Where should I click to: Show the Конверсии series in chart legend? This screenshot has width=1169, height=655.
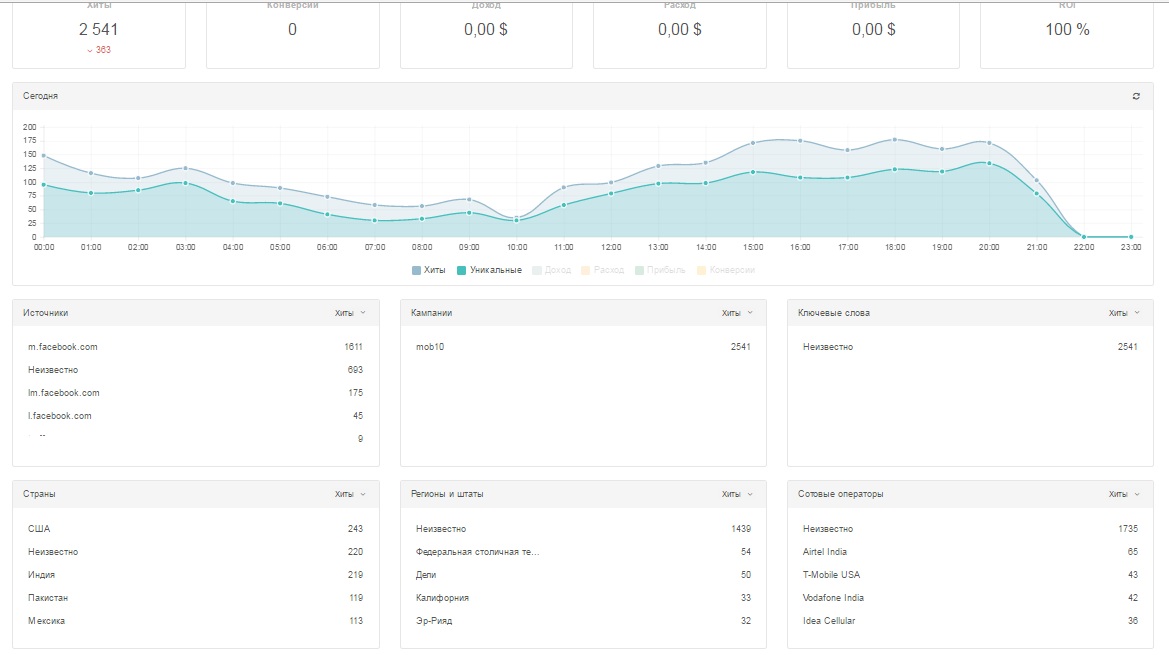click(x=725, y=270)
